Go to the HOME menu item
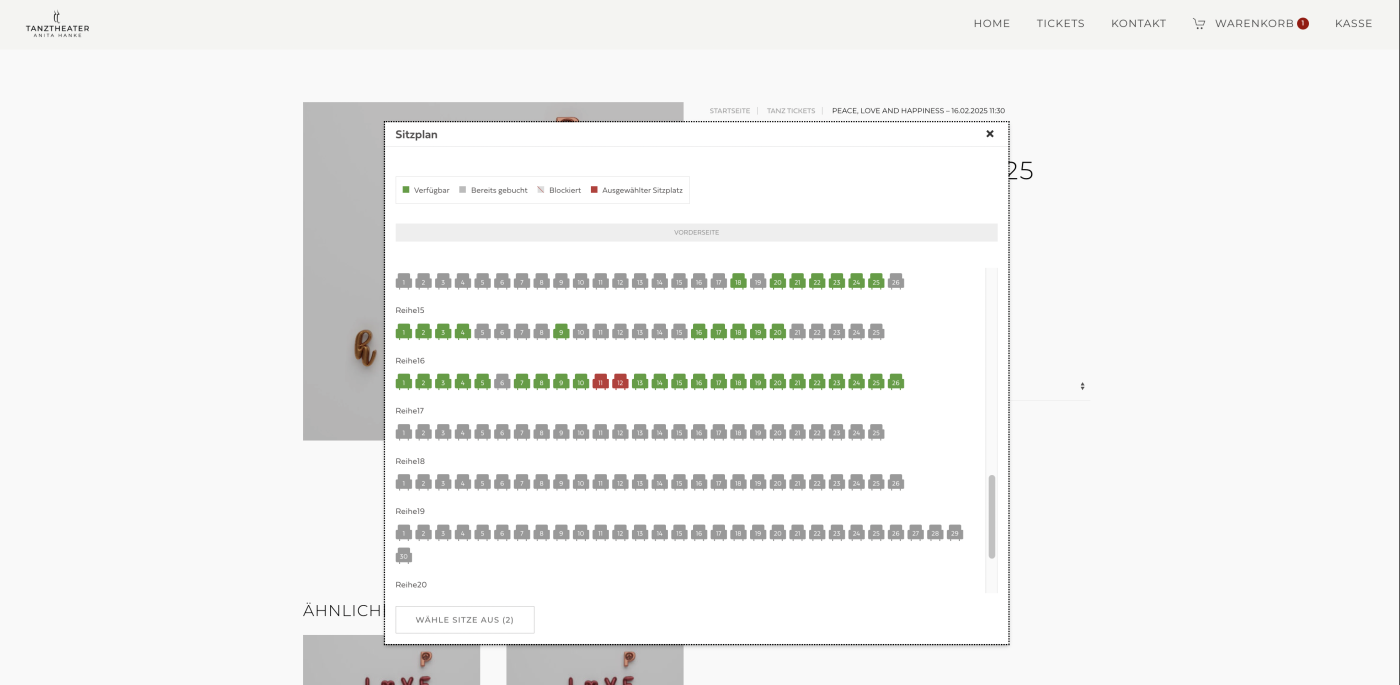 (991, 24)
